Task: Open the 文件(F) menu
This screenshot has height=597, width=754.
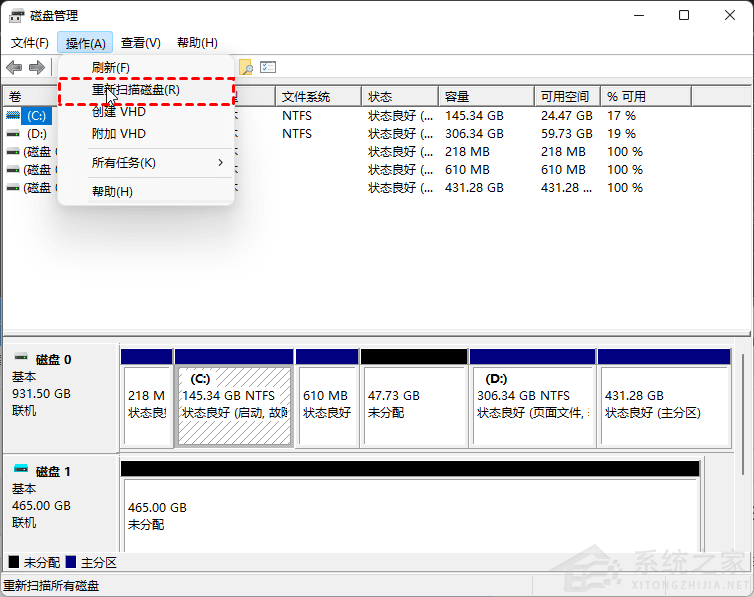Action: pos(30,43)
